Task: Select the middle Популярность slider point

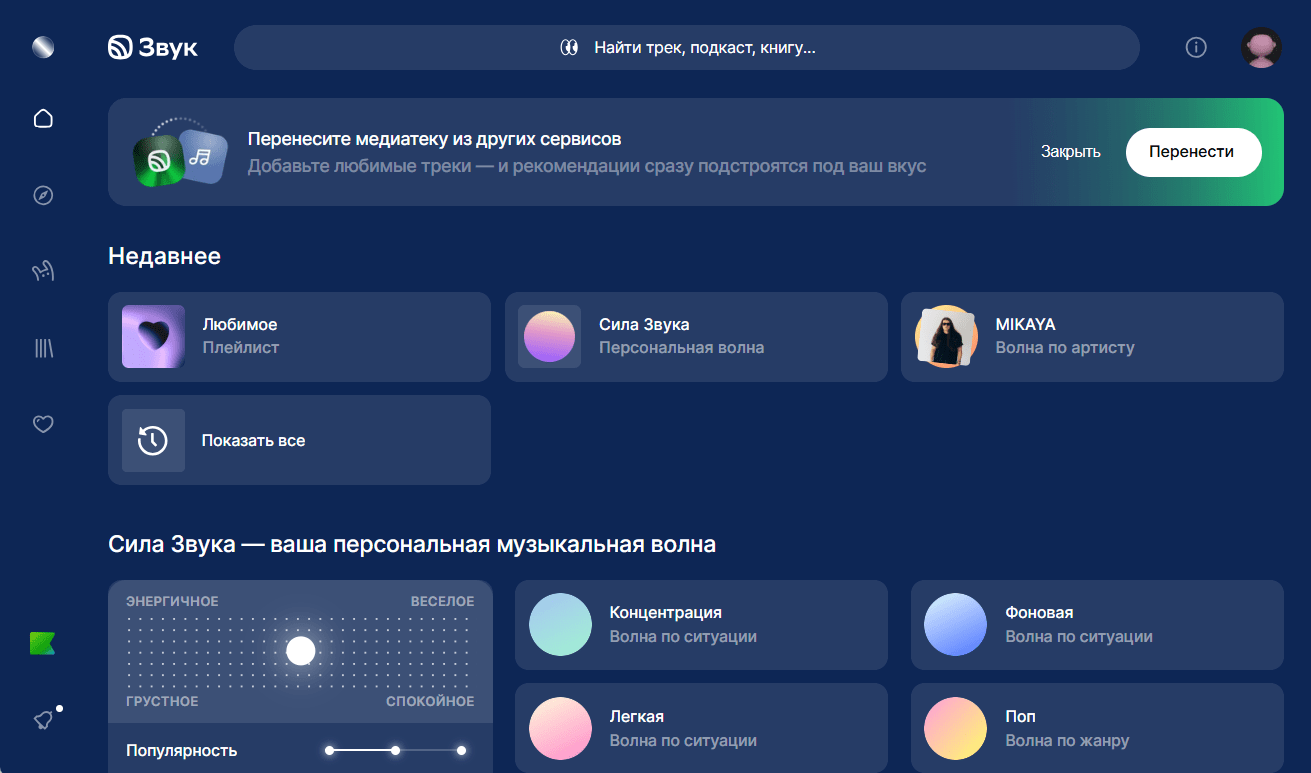Action: click(x=395, y=750)
